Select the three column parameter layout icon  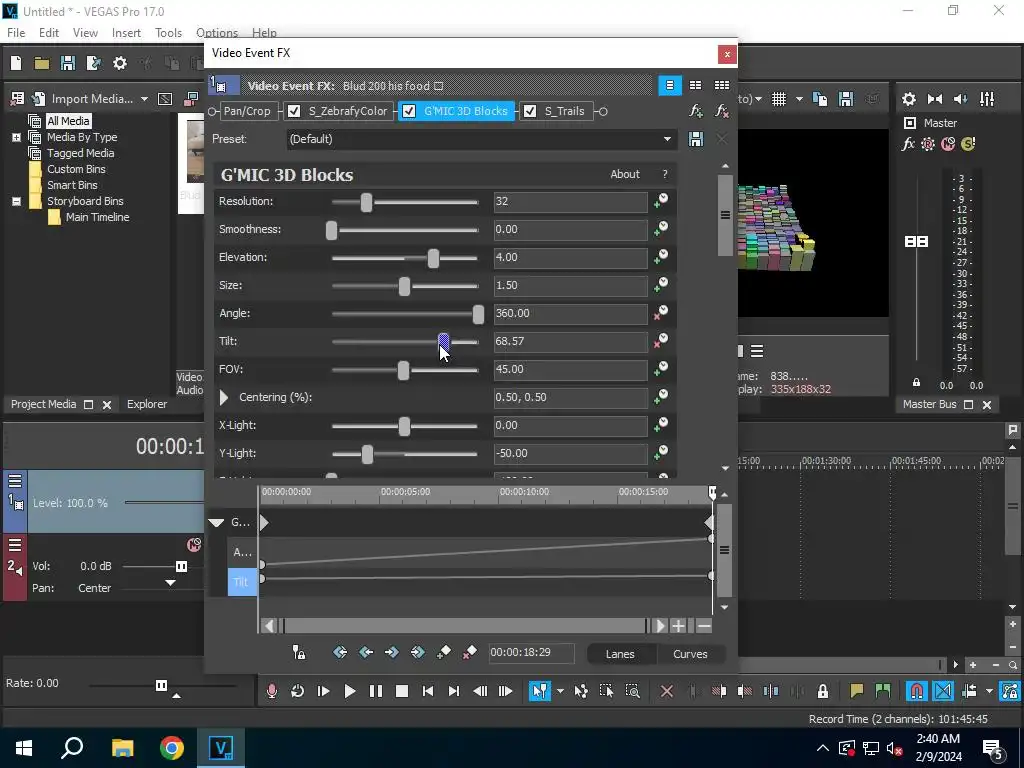pyautogui.click(x=722, y=86)
